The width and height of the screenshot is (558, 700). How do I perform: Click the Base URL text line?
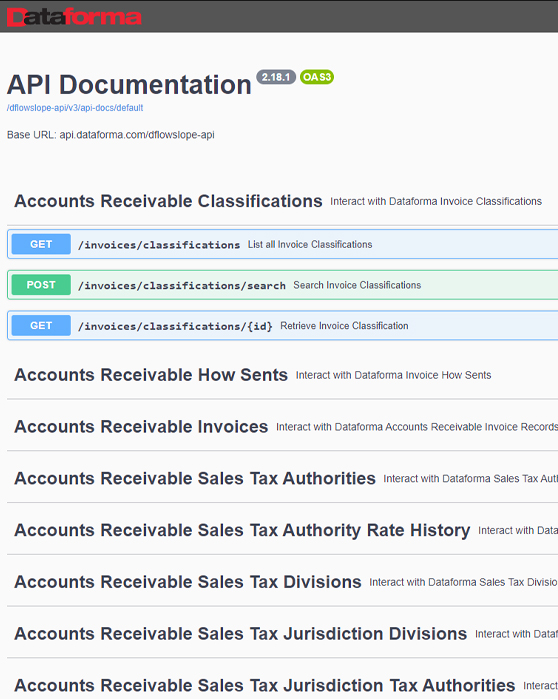coord(111,134)
